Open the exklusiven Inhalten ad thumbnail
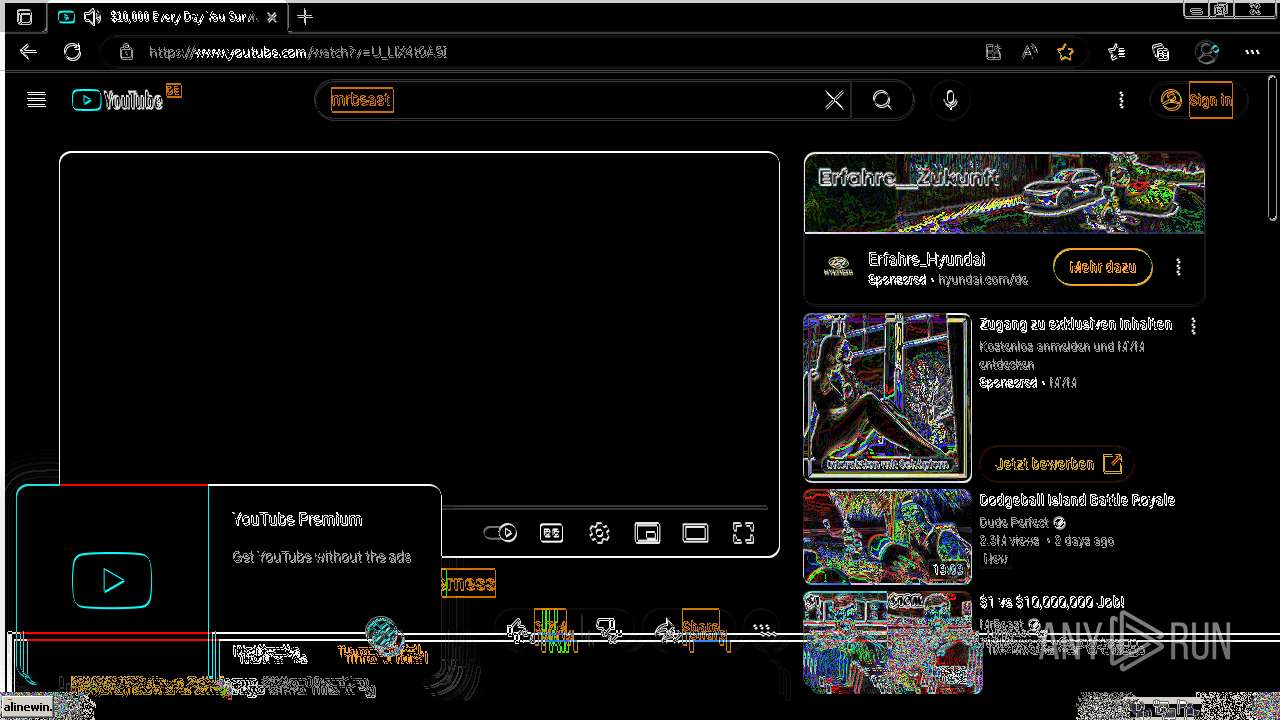Viewport: 1280px width, 720px height. click(x=887, y=397)
